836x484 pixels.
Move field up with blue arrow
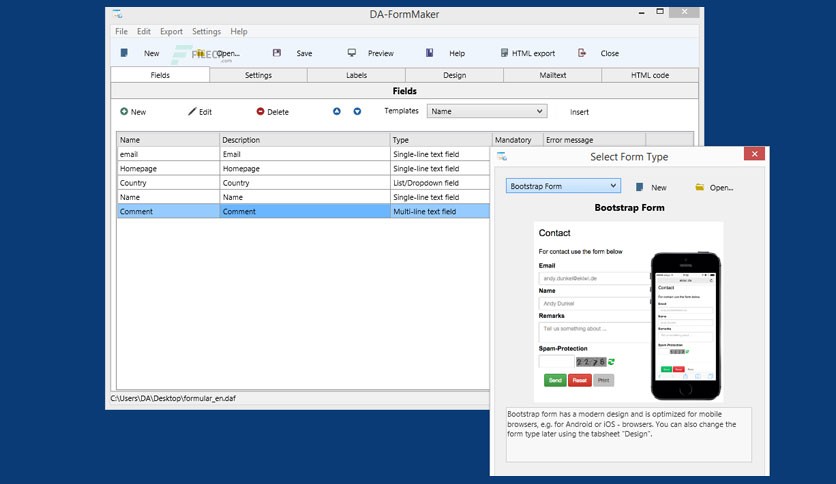[337, 111]
